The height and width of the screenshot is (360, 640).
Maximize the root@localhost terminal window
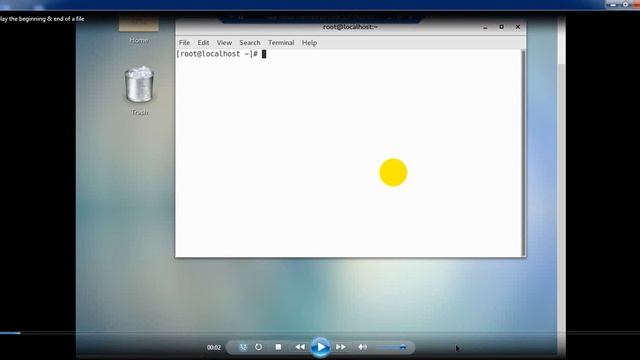(x=501, y=27)
